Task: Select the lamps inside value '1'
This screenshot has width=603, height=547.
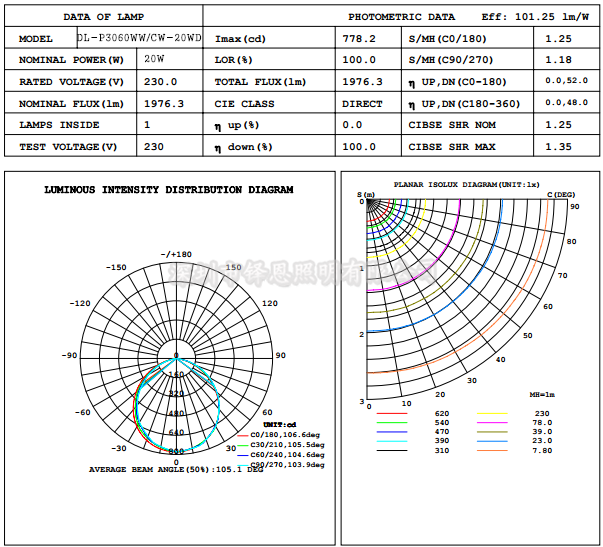Action: tap(147, 125)
